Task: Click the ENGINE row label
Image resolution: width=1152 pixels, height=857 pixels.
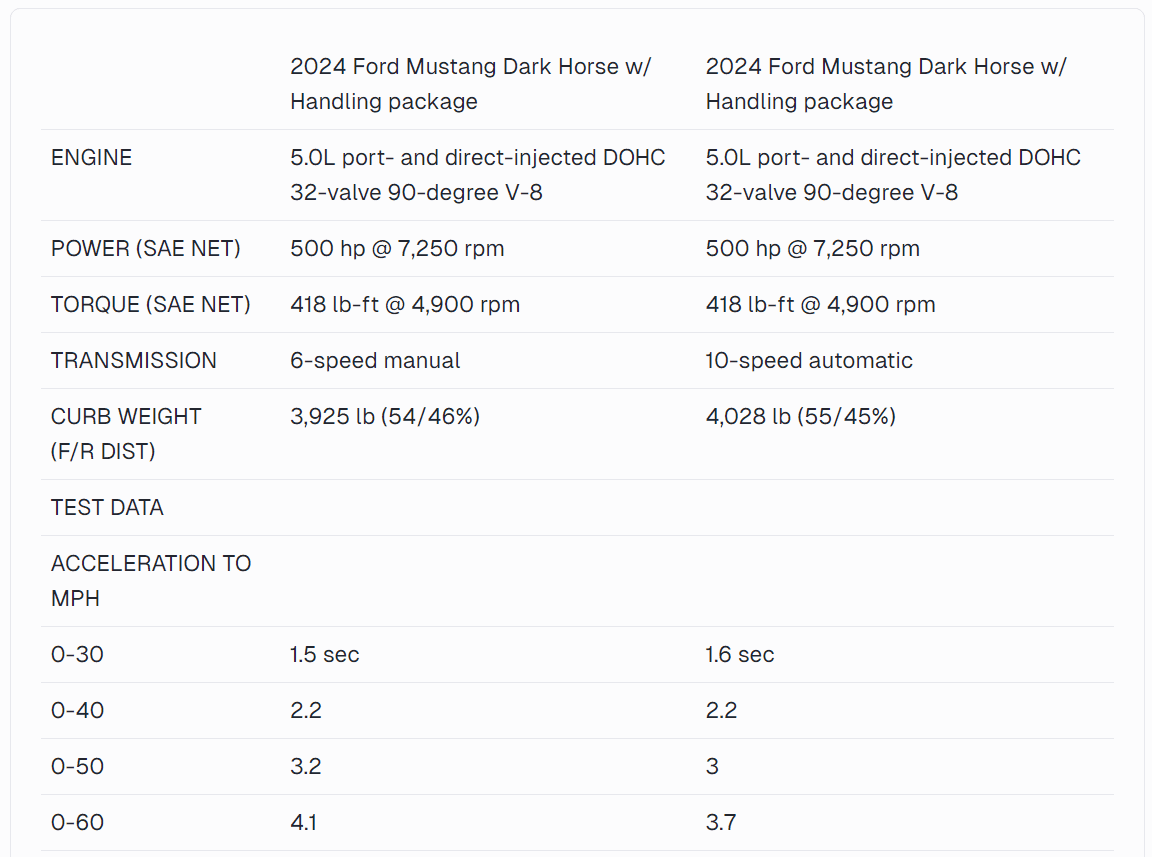Action: click(x=91, y=157)
